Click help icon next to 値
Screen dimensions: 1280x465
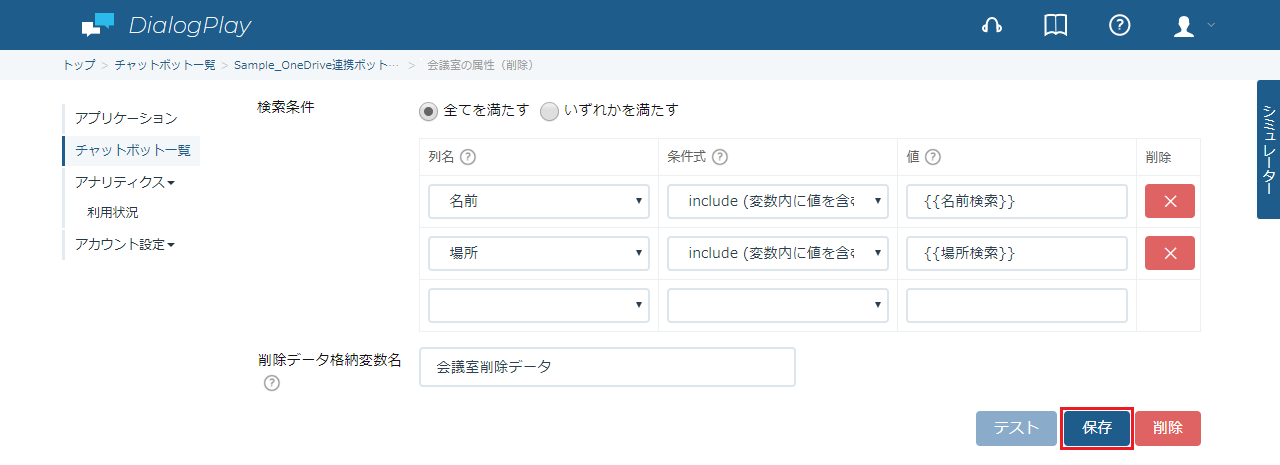point(933,157)
